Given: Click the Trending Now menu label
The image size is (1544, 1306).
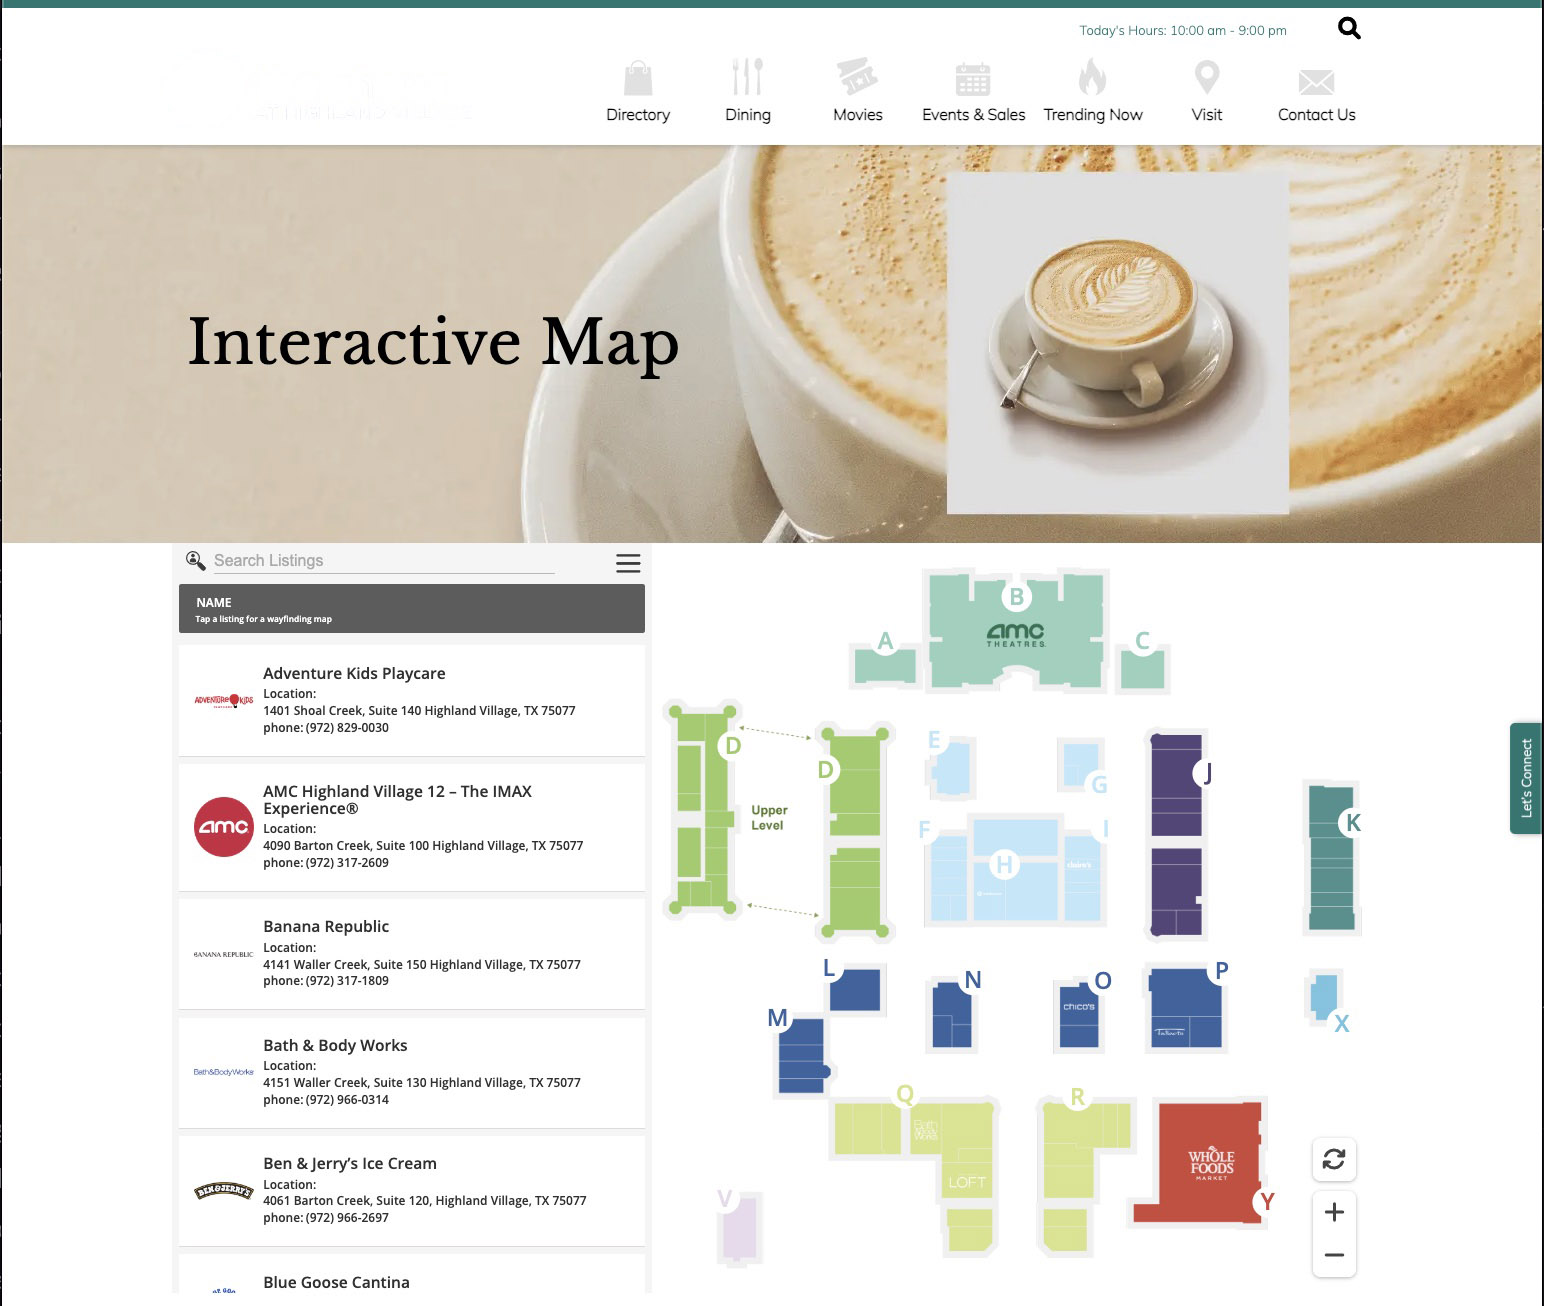Looking at the screenshot, I should pyautogui.click(x=1093, y=115).
